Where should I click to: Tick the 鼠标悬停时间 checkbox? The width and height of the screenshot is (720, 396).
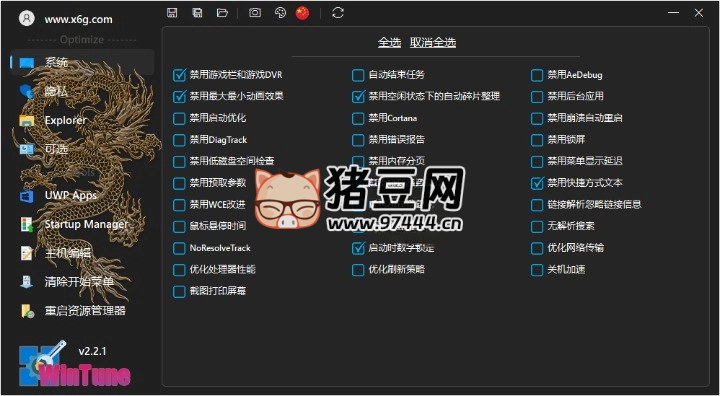179,226
